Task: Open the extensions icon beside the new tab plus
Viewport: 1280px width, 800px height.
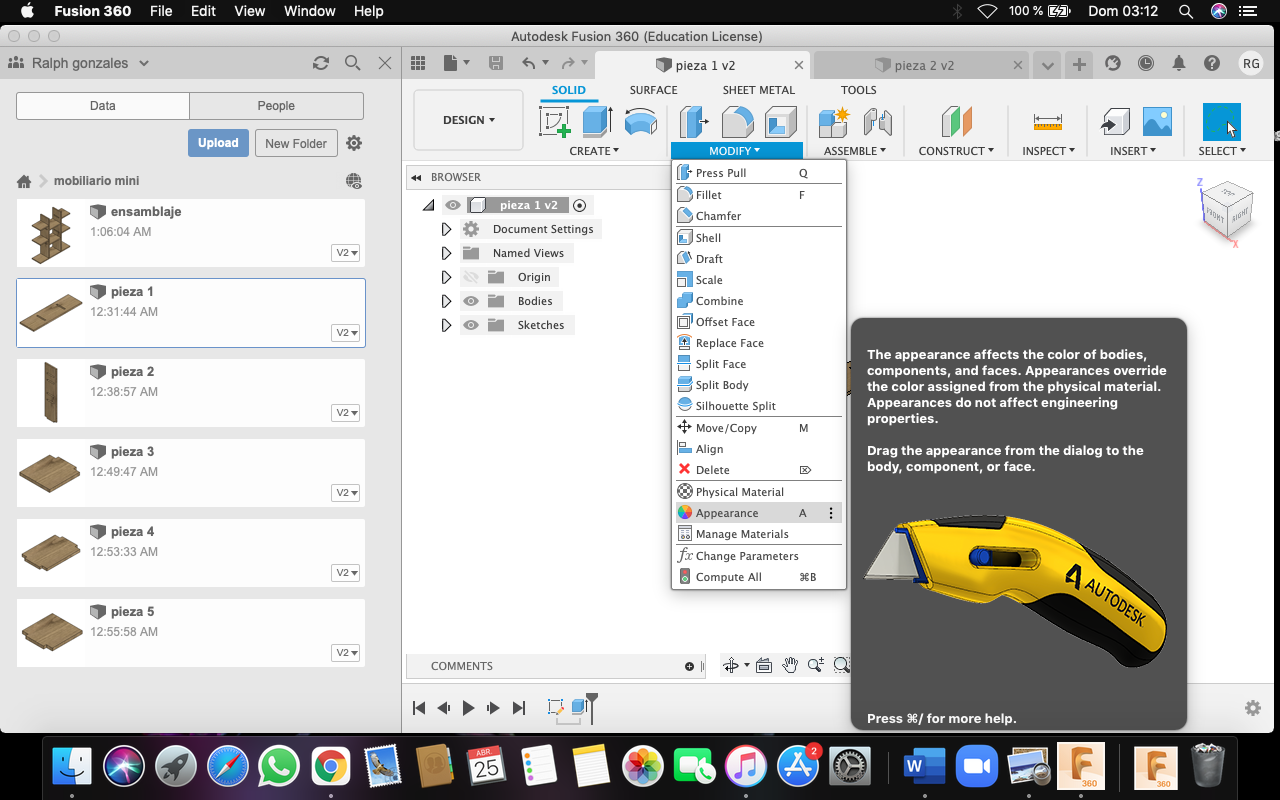Action: (x=1113, y=63)
